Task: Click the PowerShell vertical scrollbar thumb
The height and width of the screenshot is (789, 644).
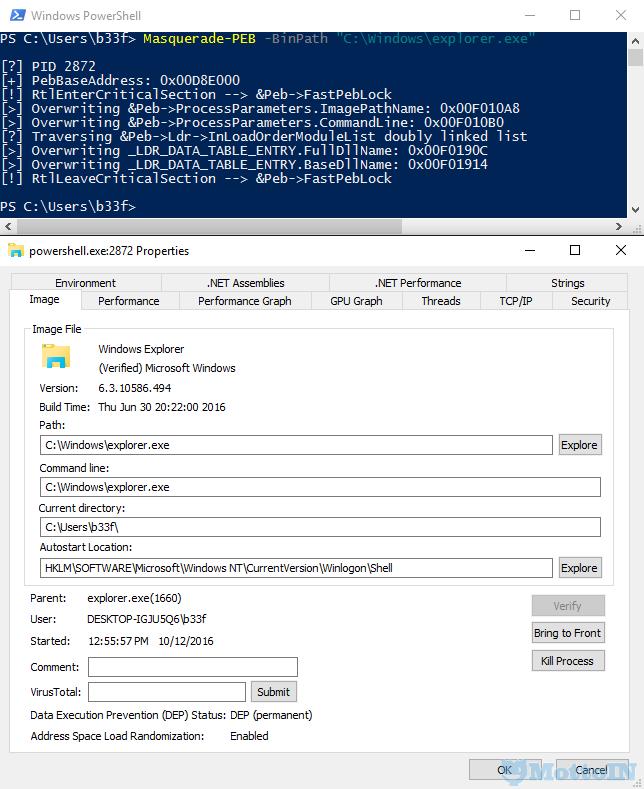Action: click(635, 58)
